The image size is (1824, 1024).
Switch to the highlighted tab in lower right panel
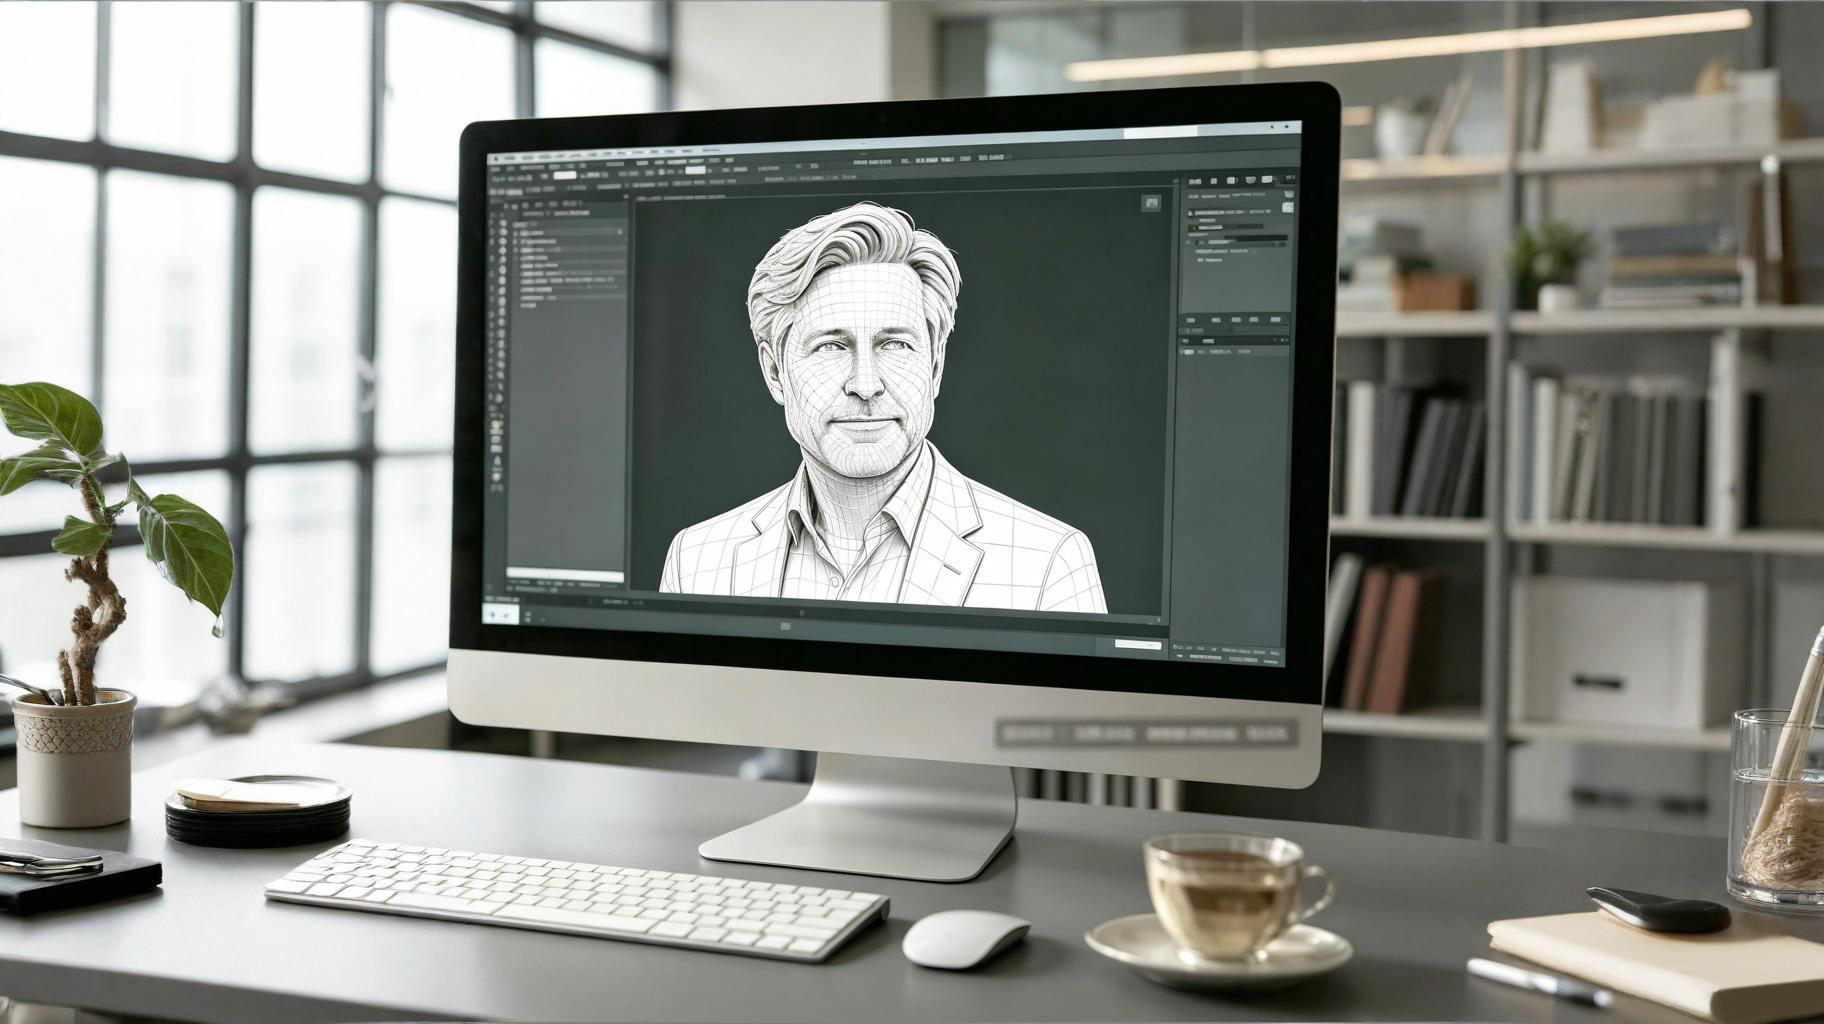click(x=1209, y=341)
